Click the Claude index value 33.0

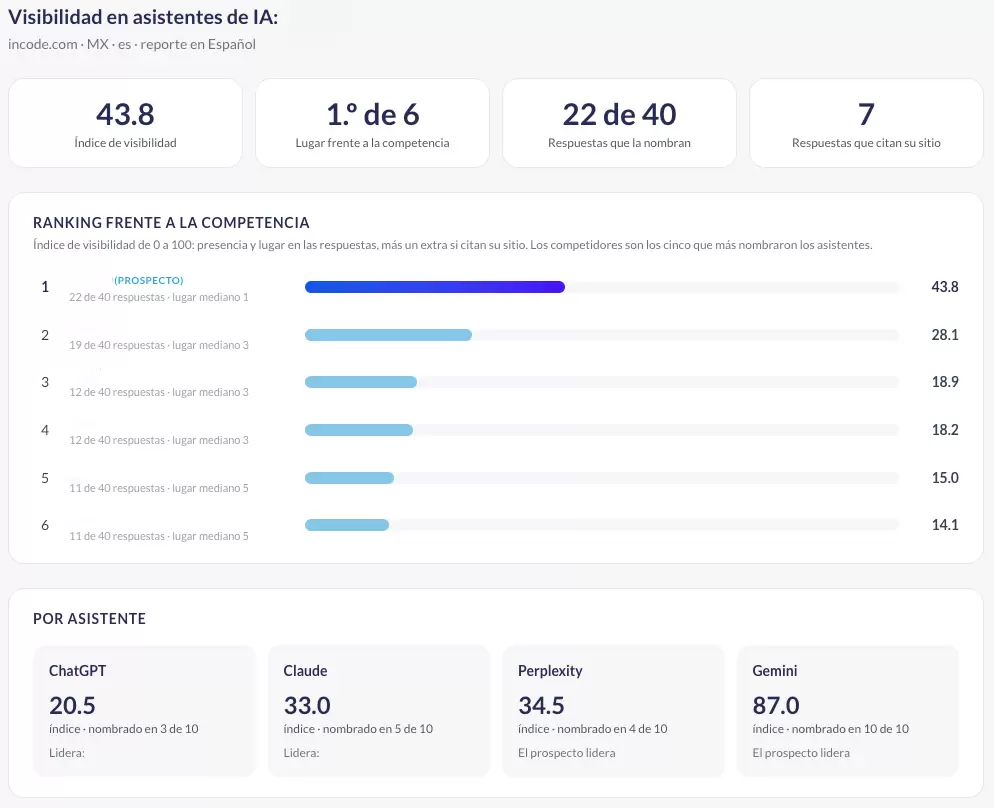coord(307,705)
